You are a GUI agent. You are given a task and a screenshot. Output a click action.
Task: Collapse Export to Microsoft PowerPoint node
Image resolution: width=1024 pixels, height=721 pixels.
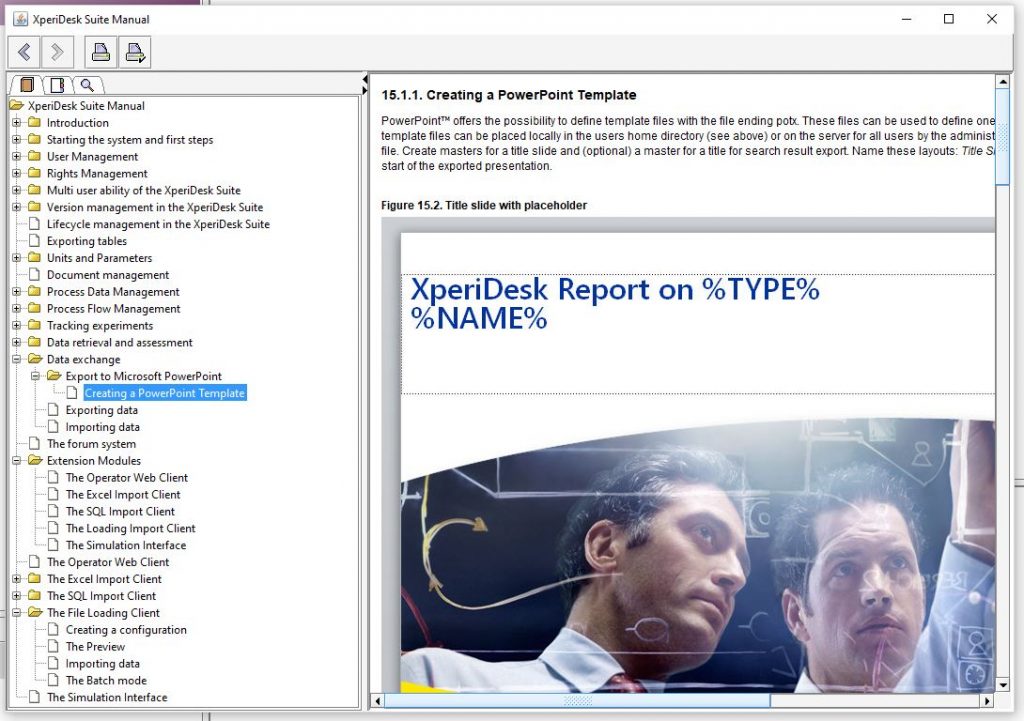point(35,376)
